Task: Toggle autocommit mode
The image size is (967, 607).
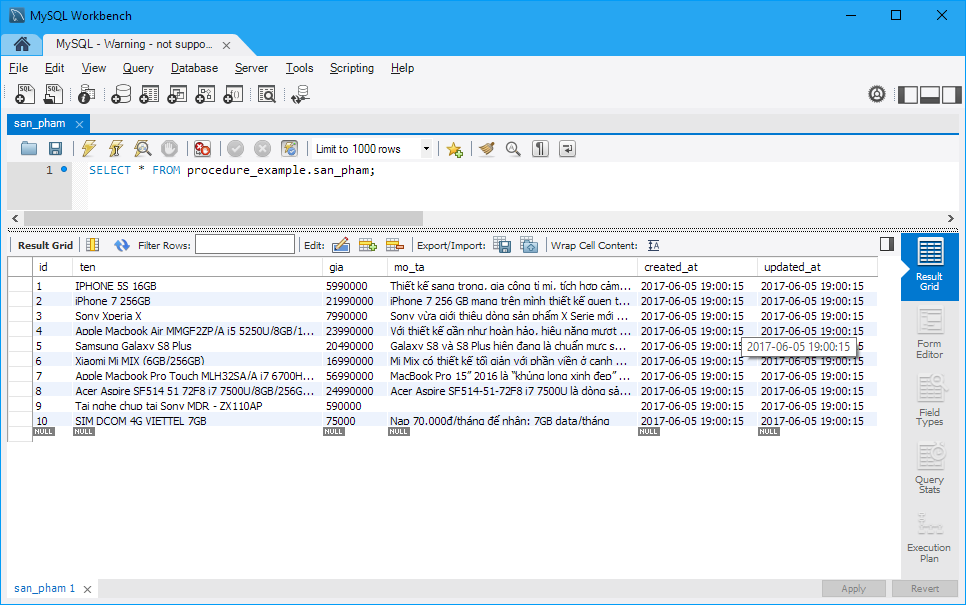Action: [289, 149]
